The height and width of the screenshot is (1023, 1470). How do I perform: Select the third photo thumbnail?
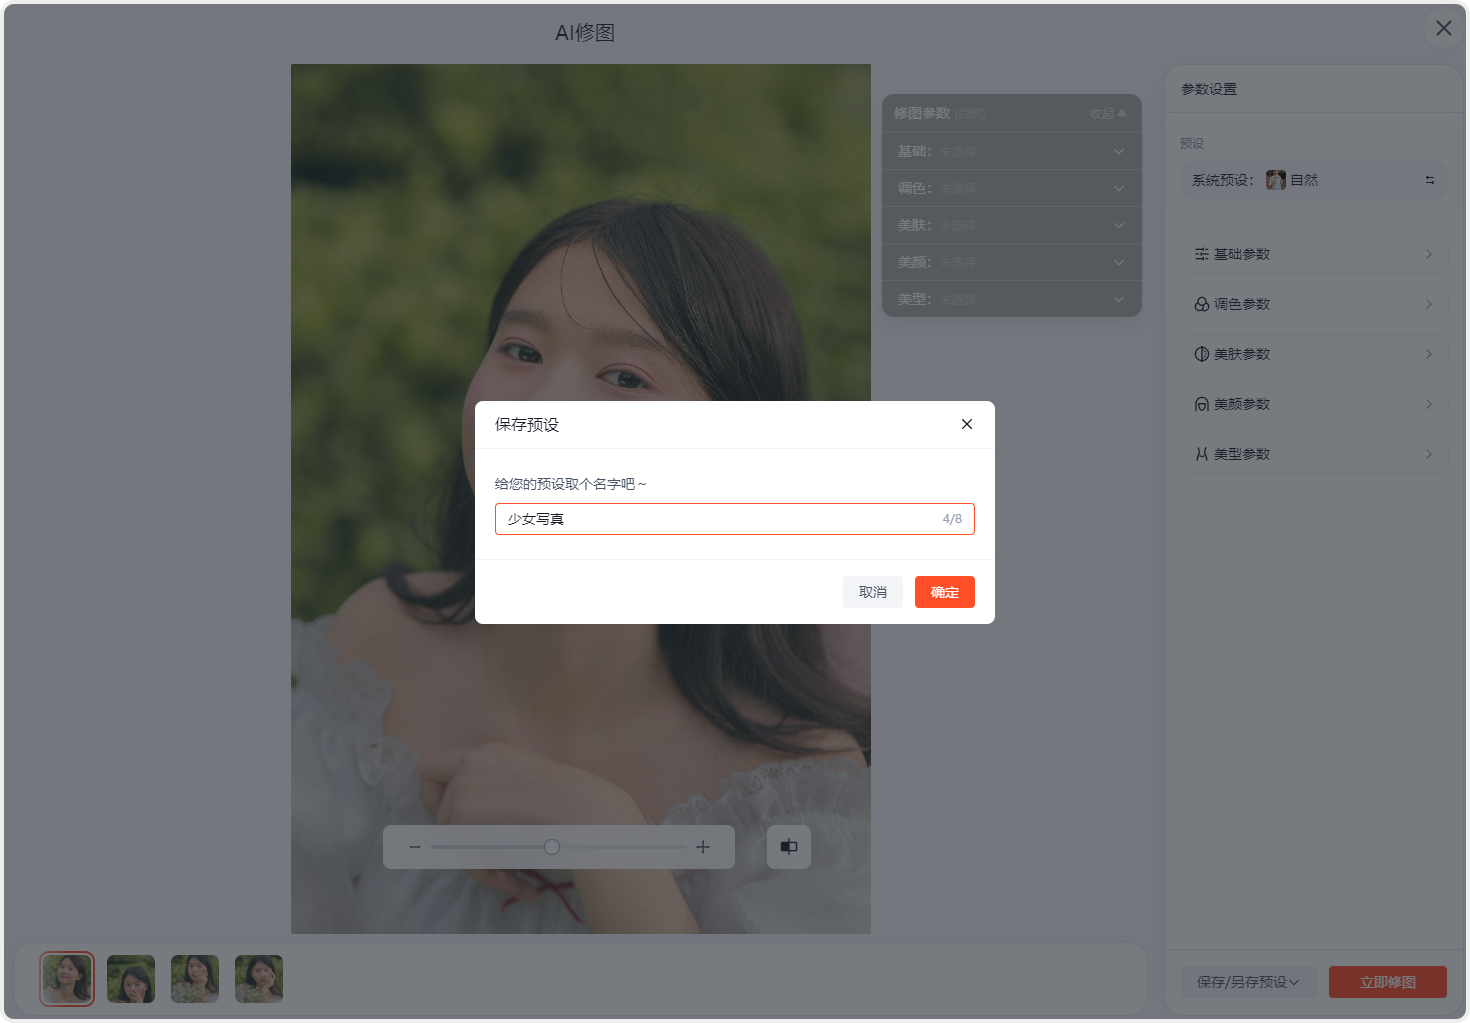pos(195,978)
